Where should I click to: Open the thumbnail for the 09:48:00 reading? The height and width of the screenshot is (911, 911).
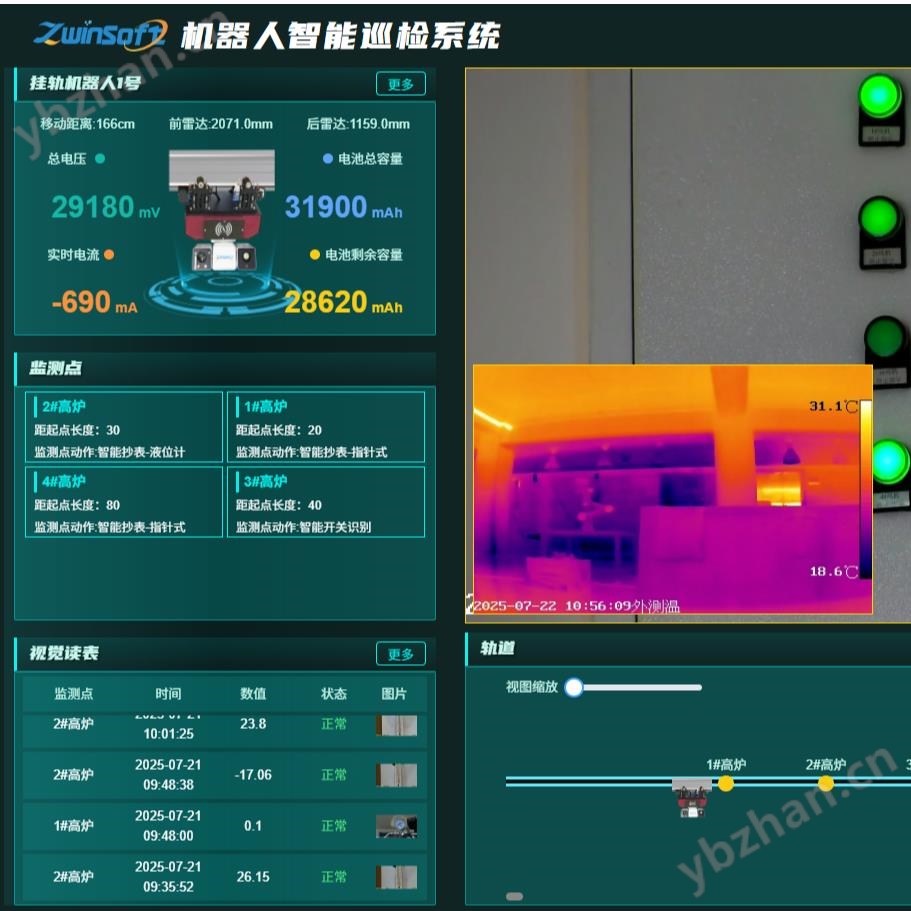[x=396, y=826]
